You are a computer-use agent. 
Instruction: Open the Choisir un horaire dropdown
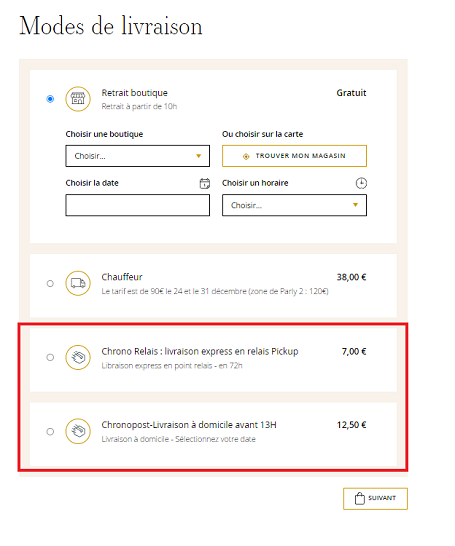[x=295, y=205]
